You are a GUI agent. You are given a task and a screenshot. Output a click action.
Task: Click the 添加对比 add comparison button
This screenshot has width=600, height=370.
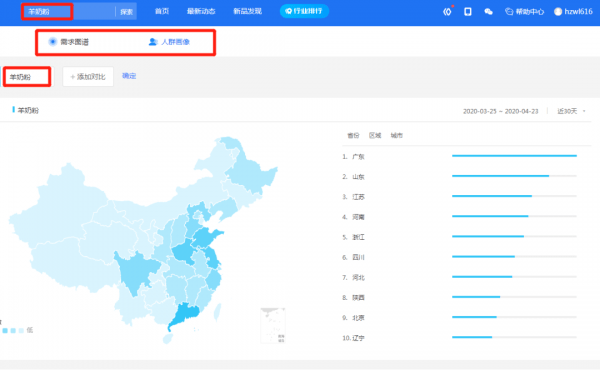tap(88, 77)
